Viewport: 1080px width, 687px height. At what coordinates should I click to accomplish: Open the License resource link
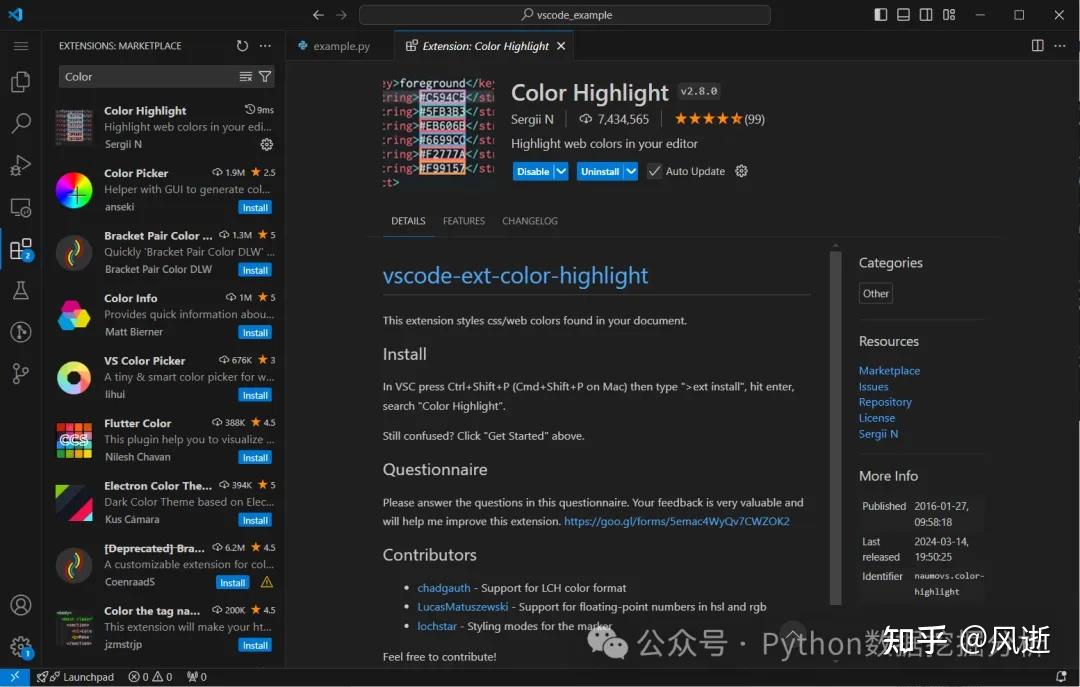(x=877, y=418)
